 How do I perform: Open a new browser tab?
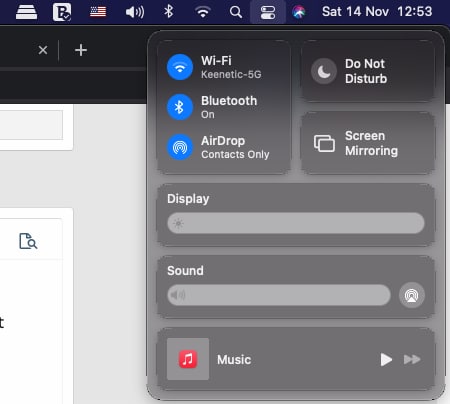81,50
